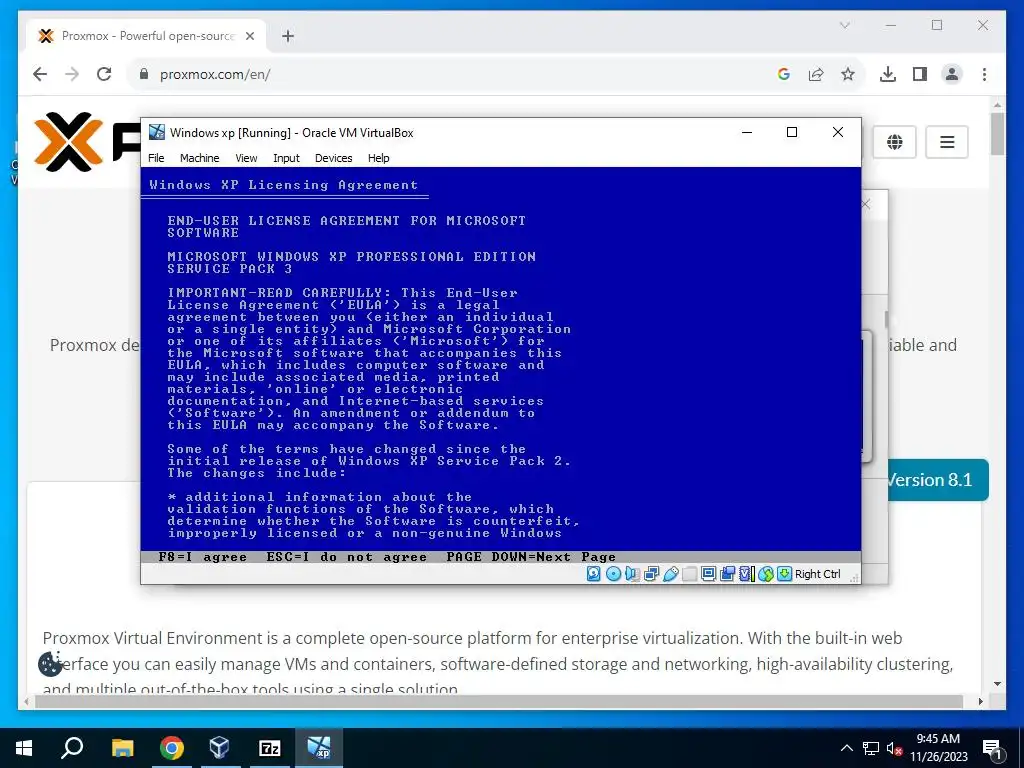Image resolution: width=1024 pixels, height=768 pixels.
Task: Open the Input menu in VirtualBox
Action: point(286,158)
